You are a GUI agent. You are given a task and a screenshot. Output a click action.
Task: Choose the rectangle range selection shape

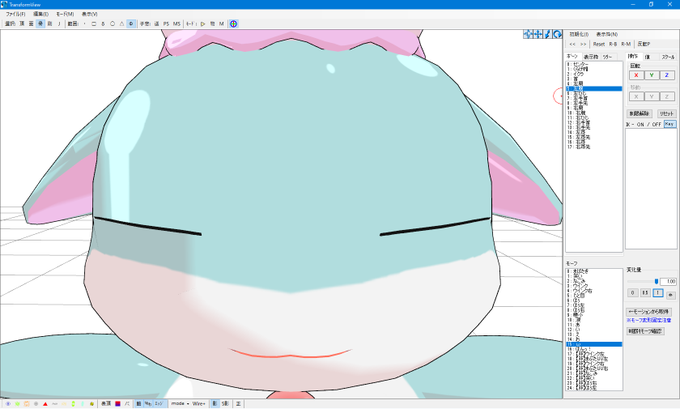click(94, 24)
